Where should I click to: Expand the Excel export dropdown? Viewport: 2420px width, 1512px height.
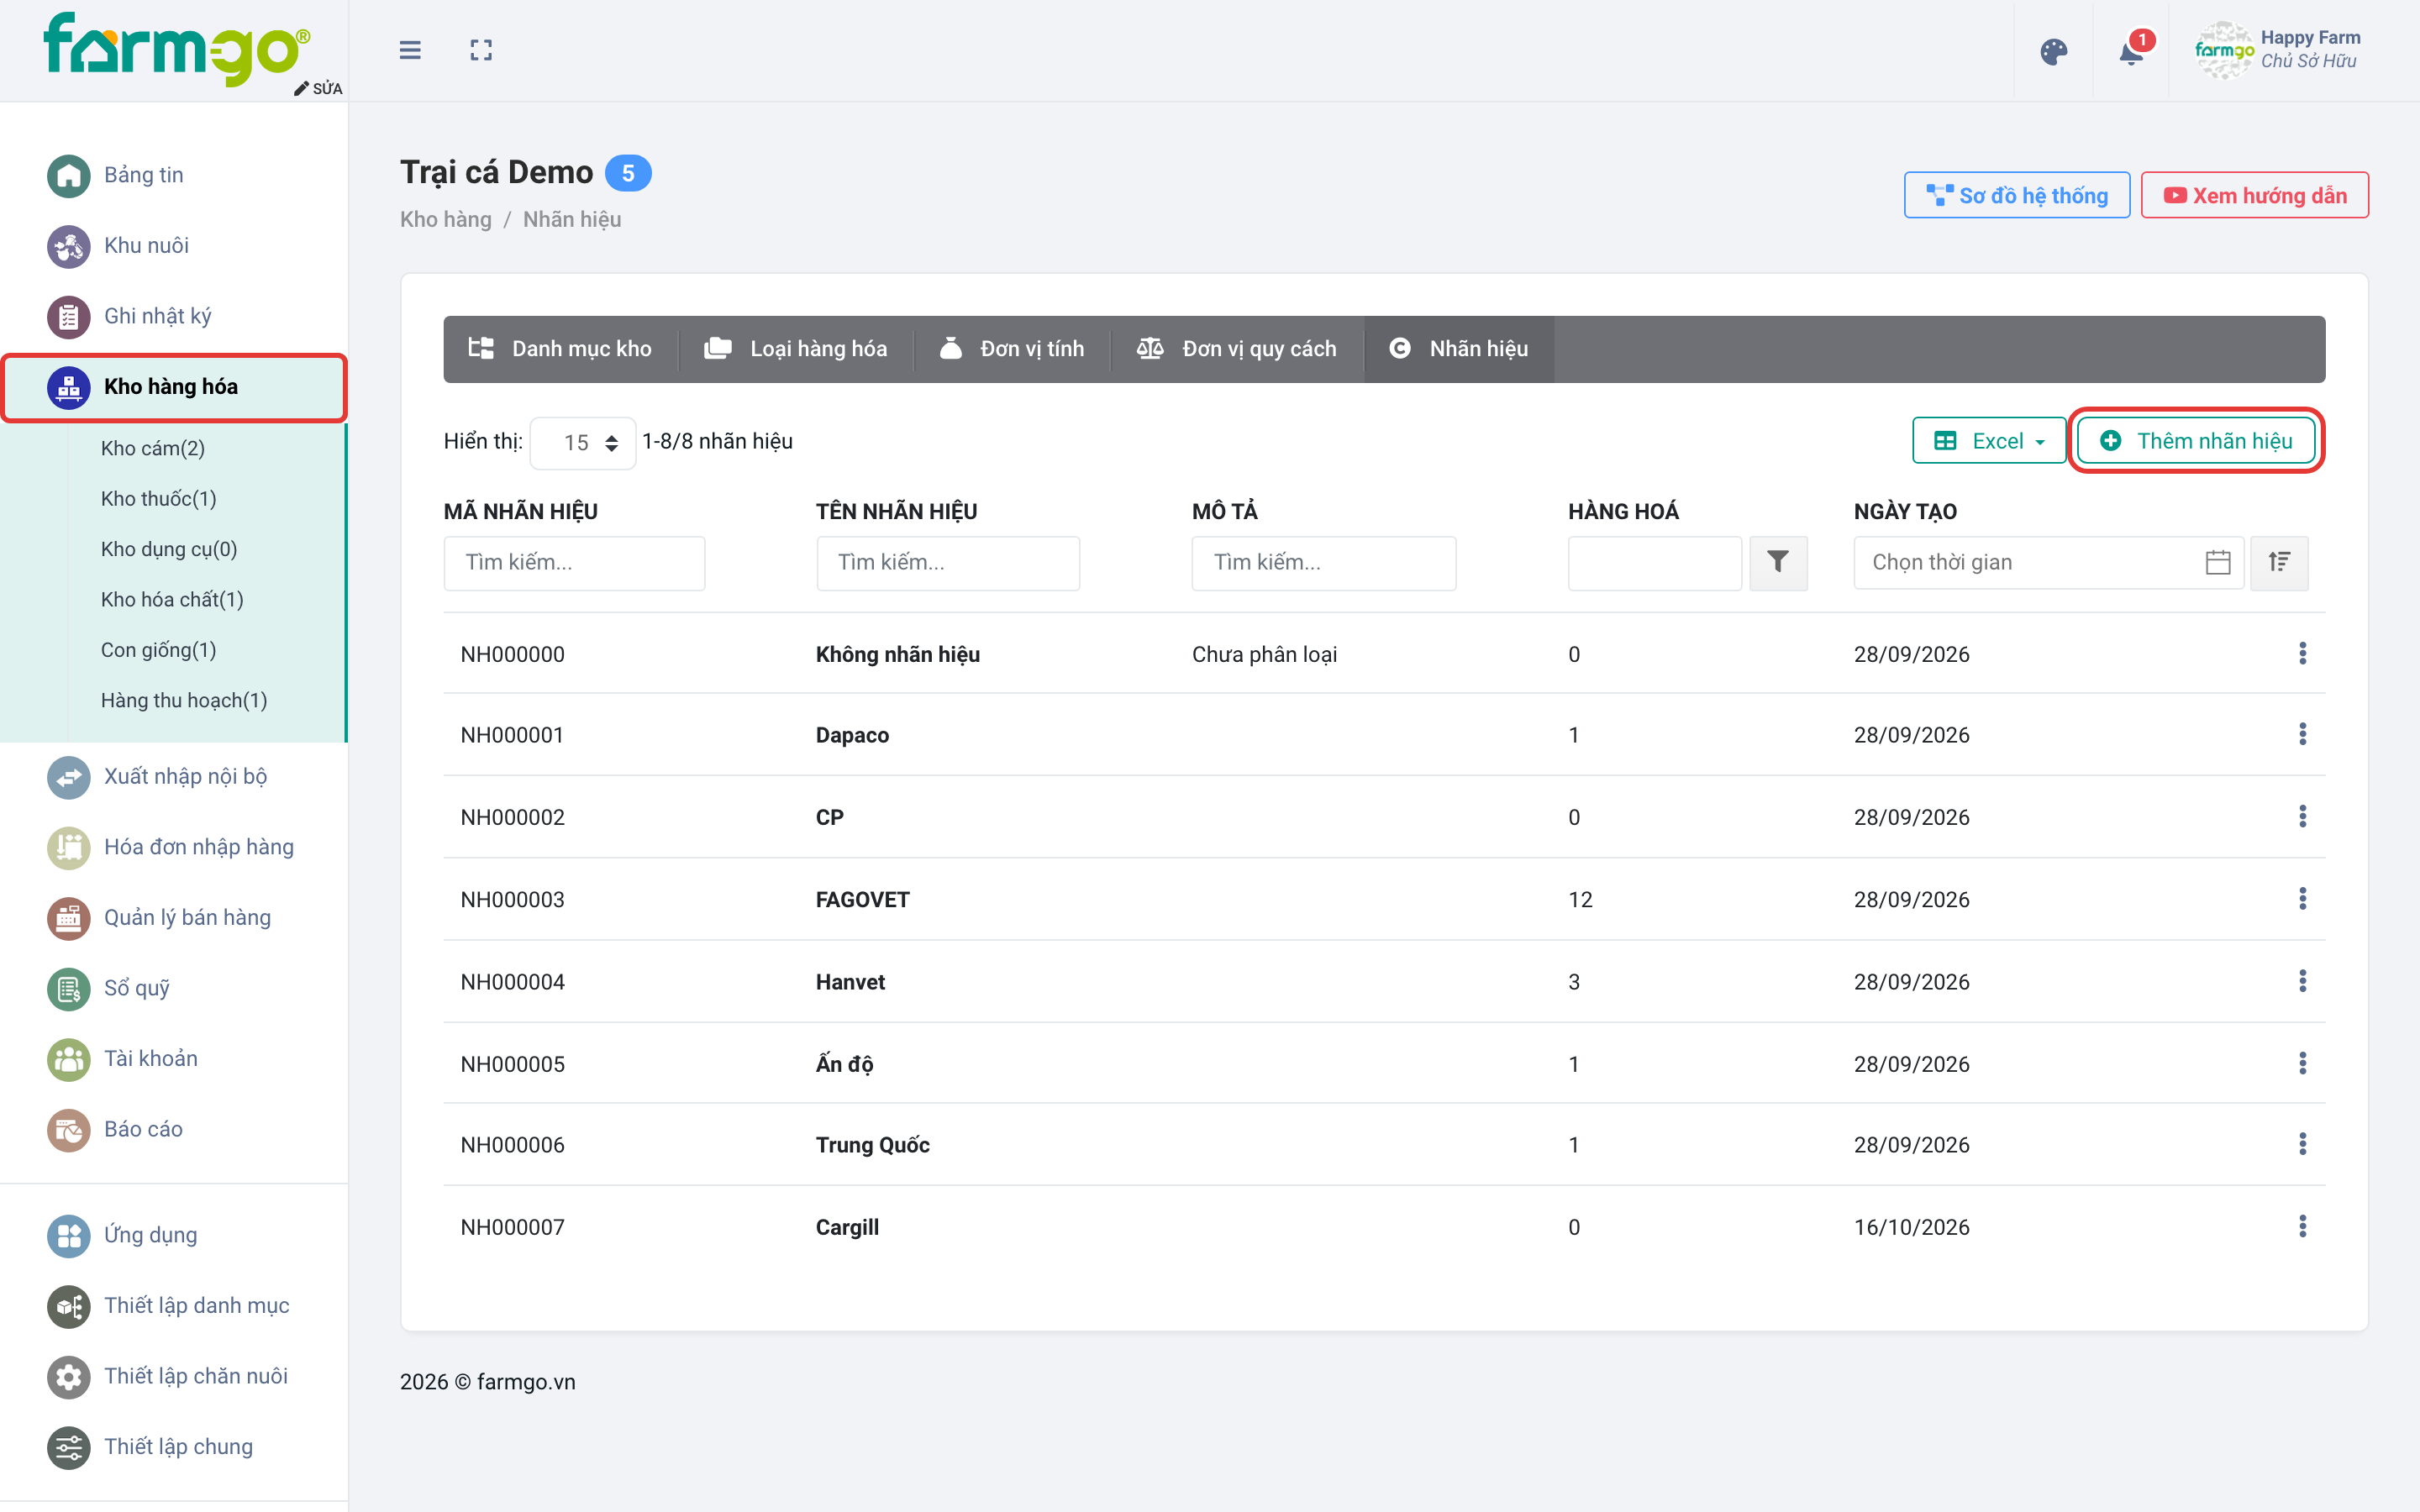click(x=1988, y=441)
